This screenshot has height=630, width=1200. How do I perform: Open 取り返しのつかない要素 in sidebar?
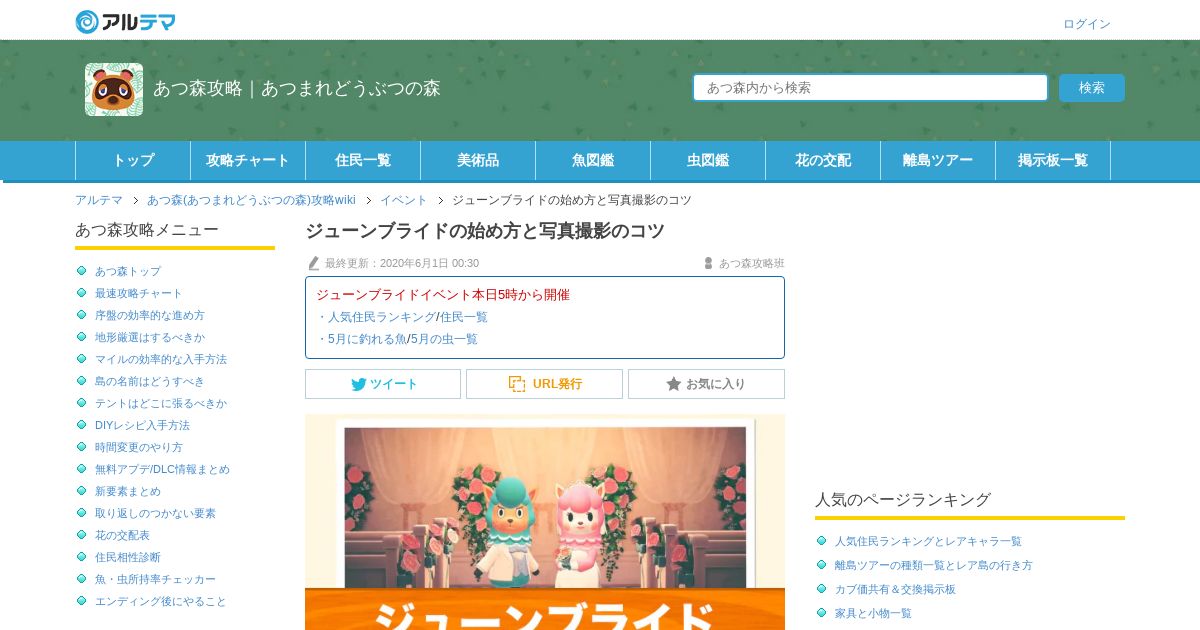tap(155, 513)
